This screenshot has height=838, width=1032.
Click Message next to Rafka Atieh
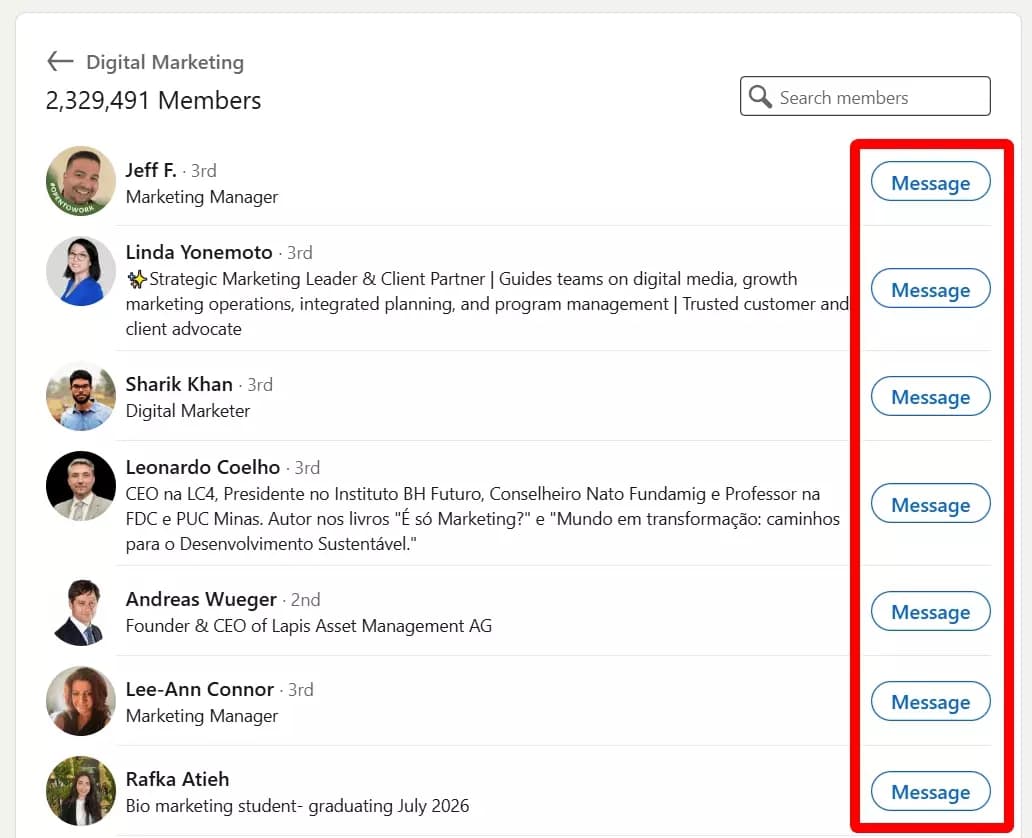(x=930, y=792)
